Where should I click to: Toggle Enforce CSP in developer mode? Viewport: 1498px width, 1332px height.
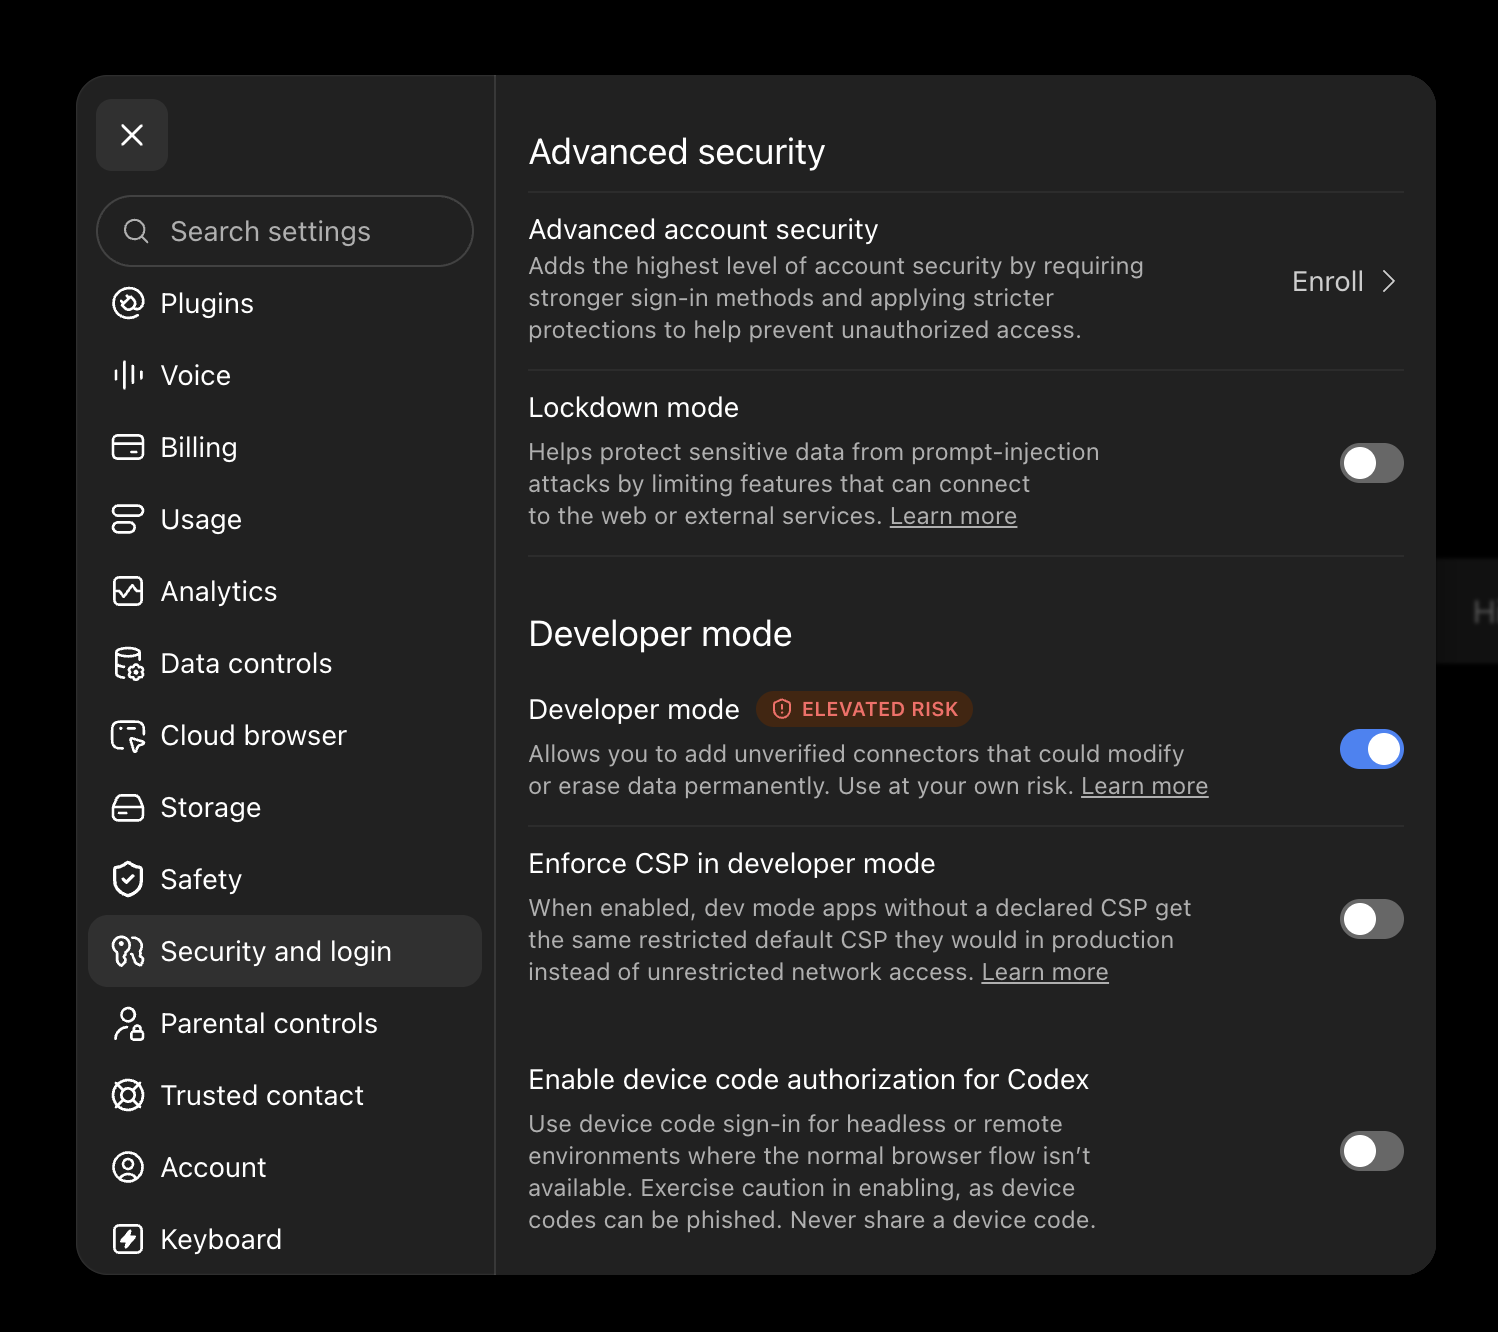tap(1371, 919)
